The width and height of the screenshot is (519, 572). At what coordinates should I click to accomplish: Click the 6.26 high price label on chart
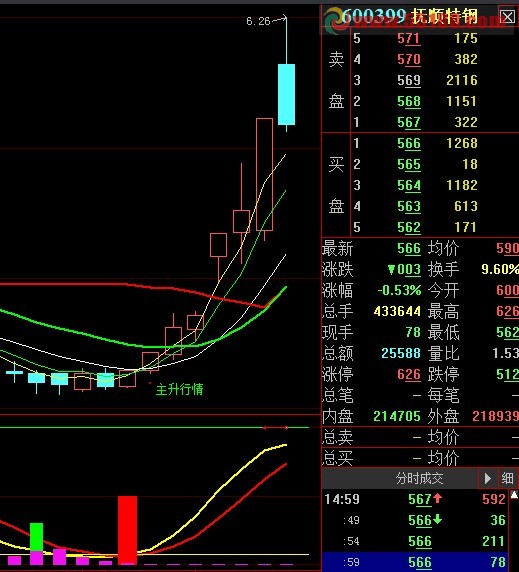click(258, 21)
